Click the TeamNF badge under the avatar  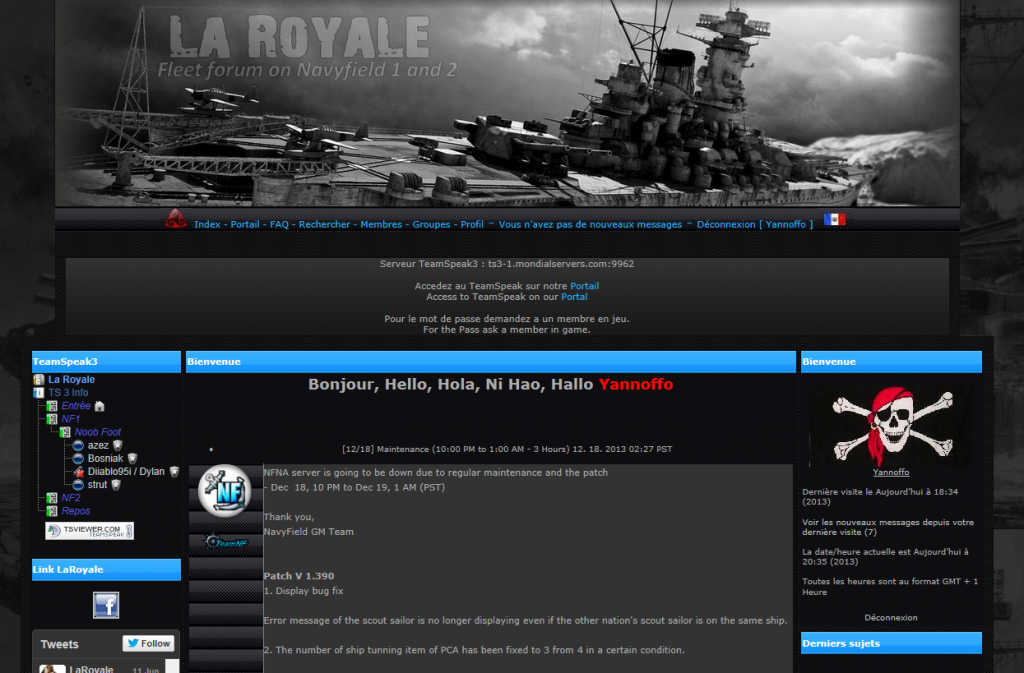click(x=226, y=542)
